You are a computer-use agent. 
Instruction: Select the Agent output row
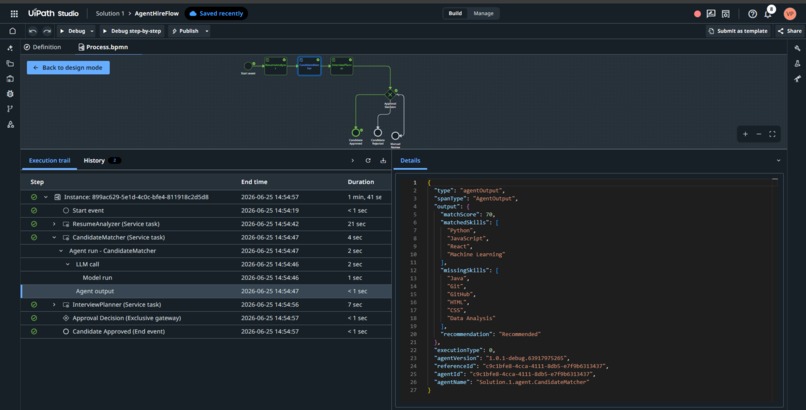coord(206,291)
